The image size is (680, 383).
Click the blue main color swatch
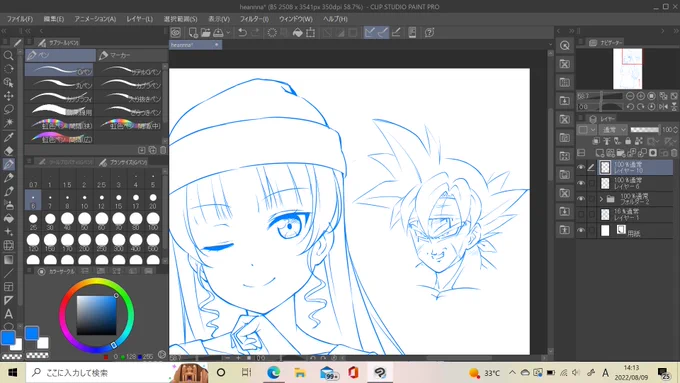8,337
